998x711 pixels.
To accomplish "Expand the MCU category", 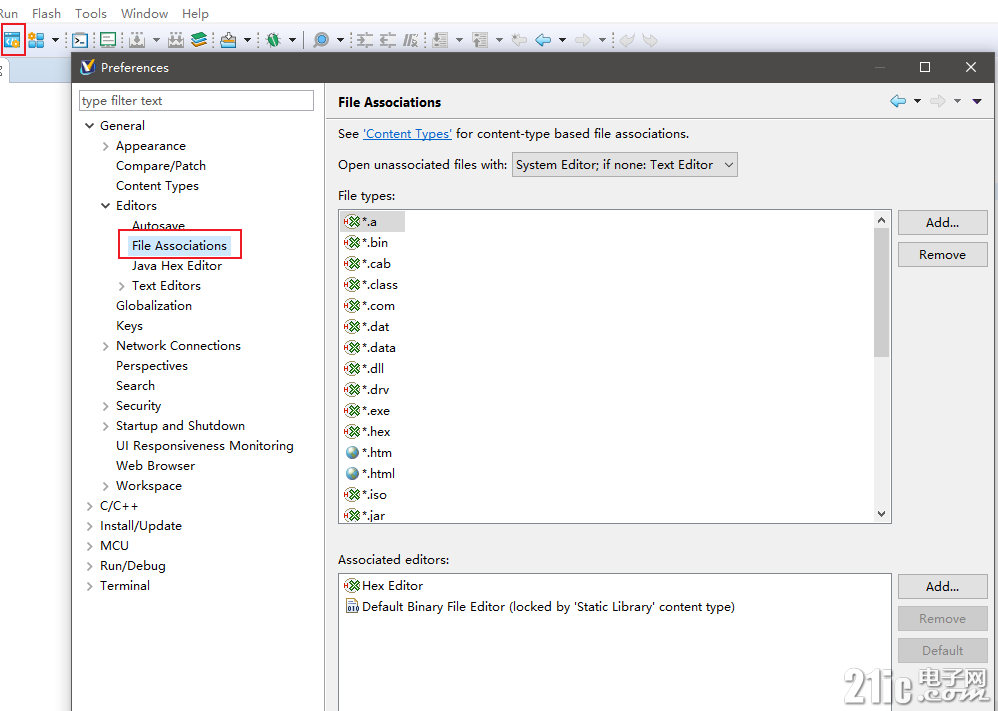I will click(90, 546).
